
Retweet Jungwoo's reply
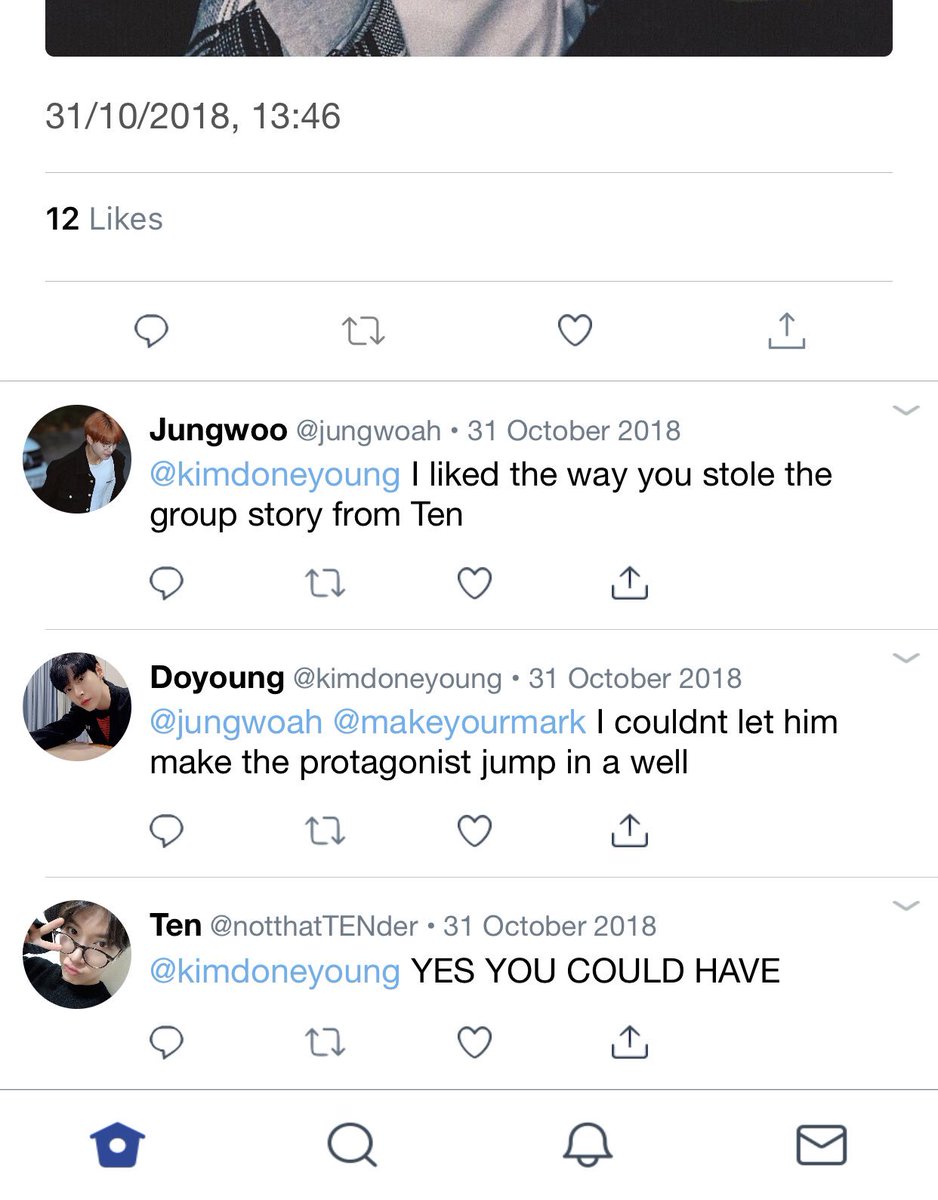coord(324,583)
